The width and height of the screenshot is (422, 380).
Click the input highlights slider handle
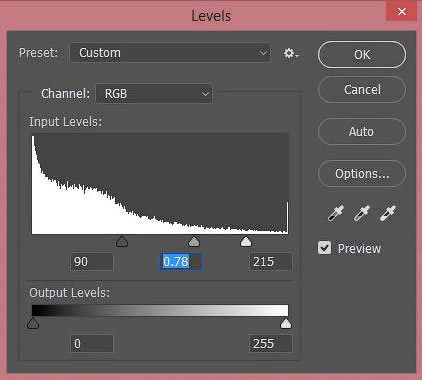(246, 241)
